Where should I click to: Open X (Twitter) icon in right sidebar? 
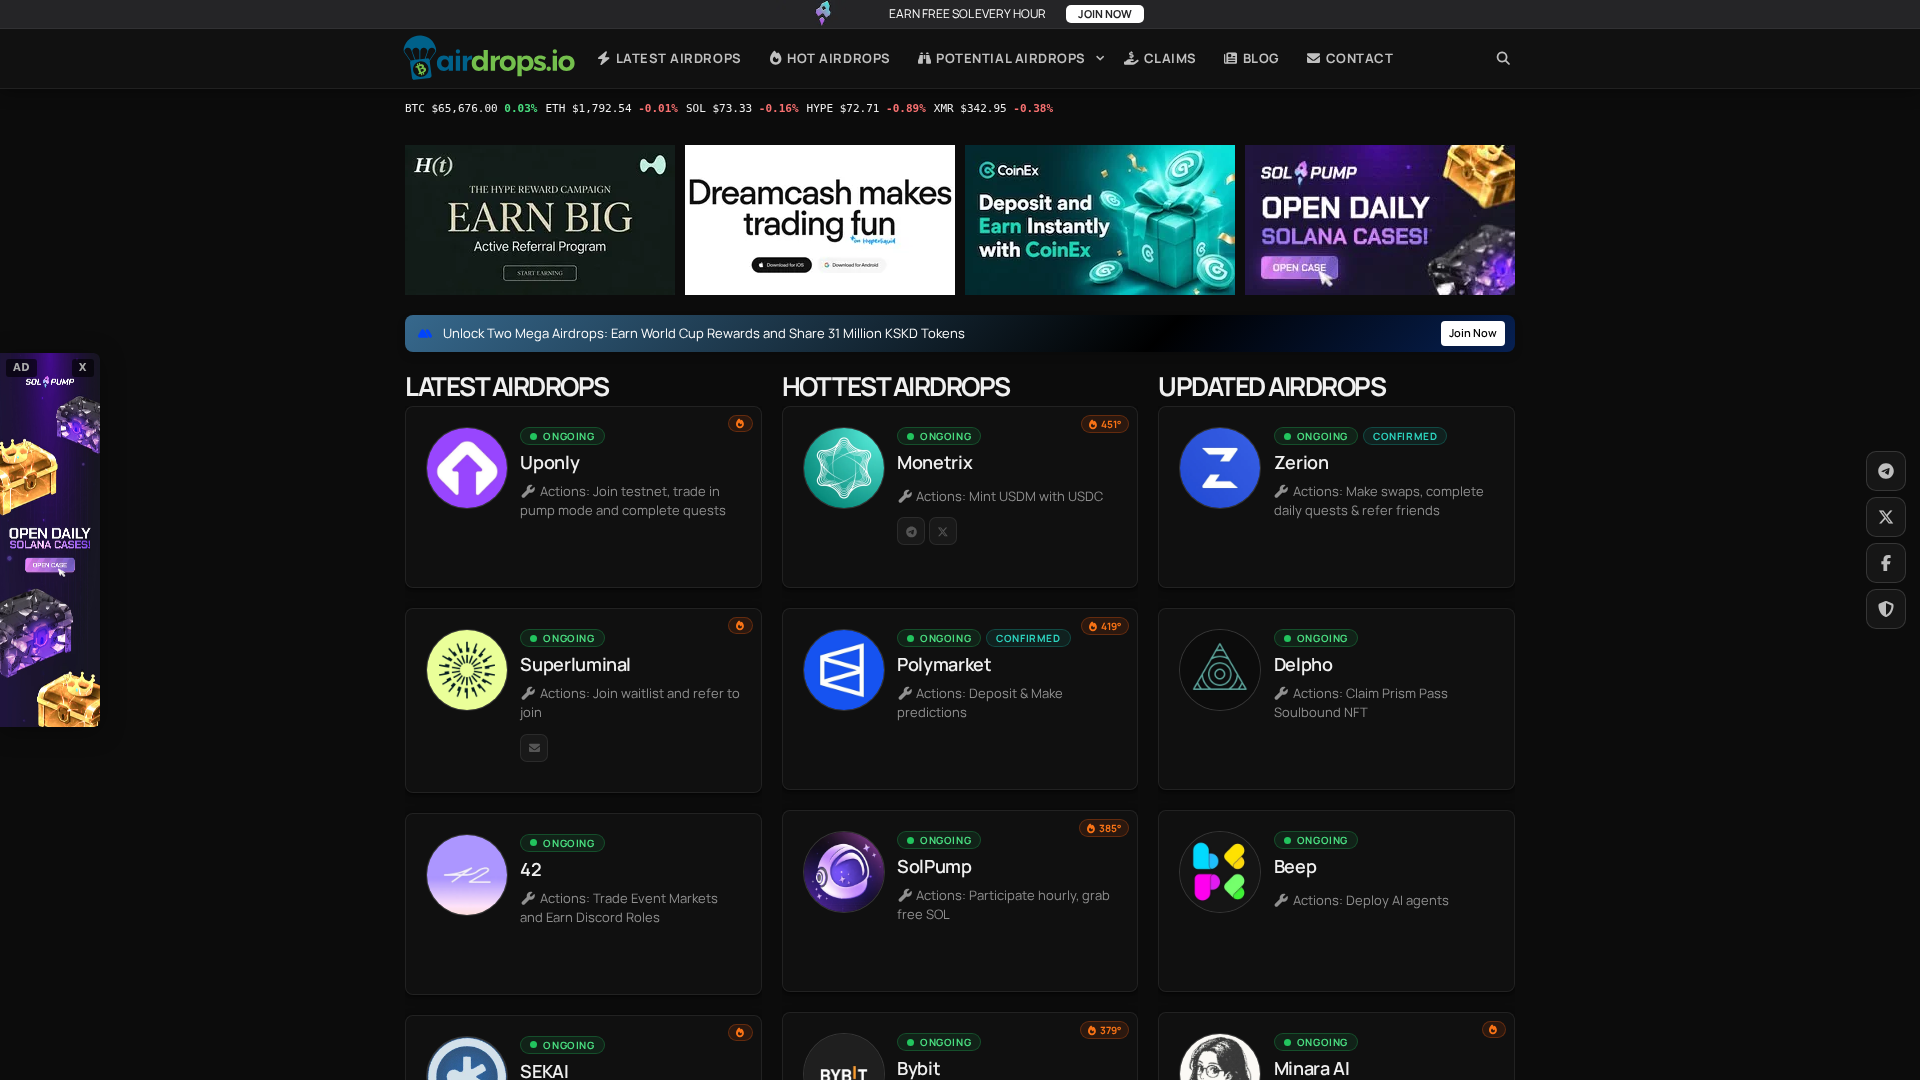1885,517
